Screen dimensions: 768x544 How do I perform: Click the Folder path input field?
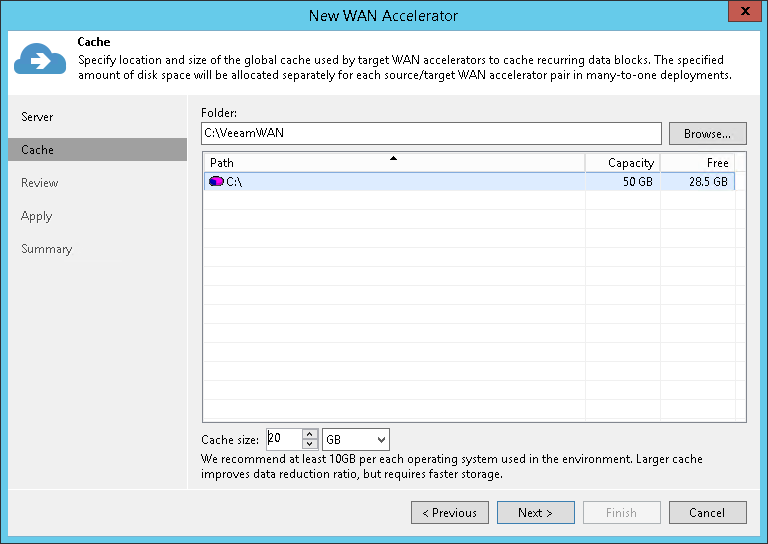[x=431, y=133]
